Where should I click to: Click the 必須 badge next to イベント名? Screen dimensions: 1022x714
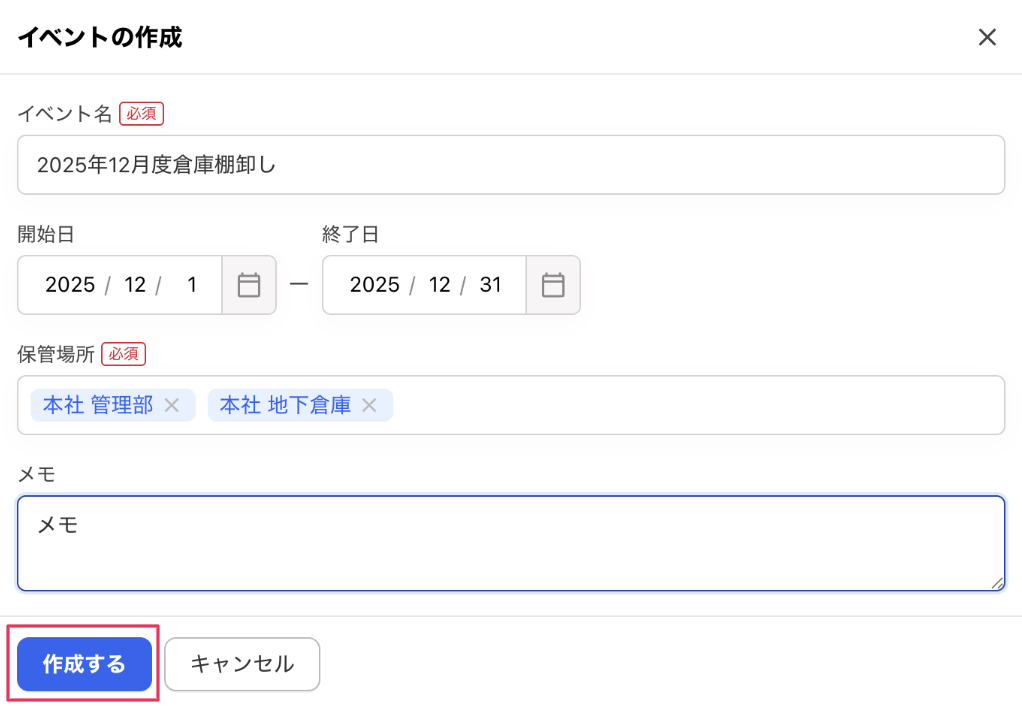pos(140,113)
